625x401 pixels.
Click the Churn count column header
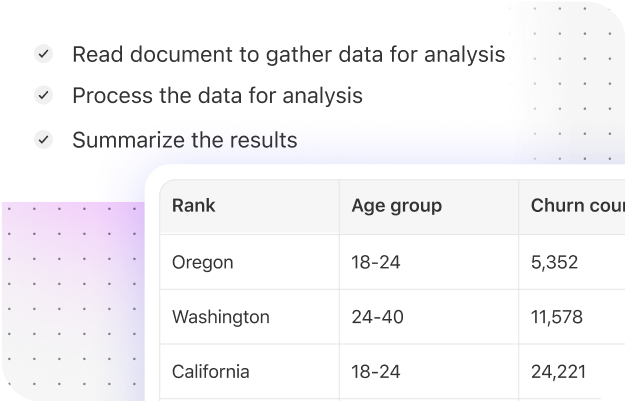(572, 206)
